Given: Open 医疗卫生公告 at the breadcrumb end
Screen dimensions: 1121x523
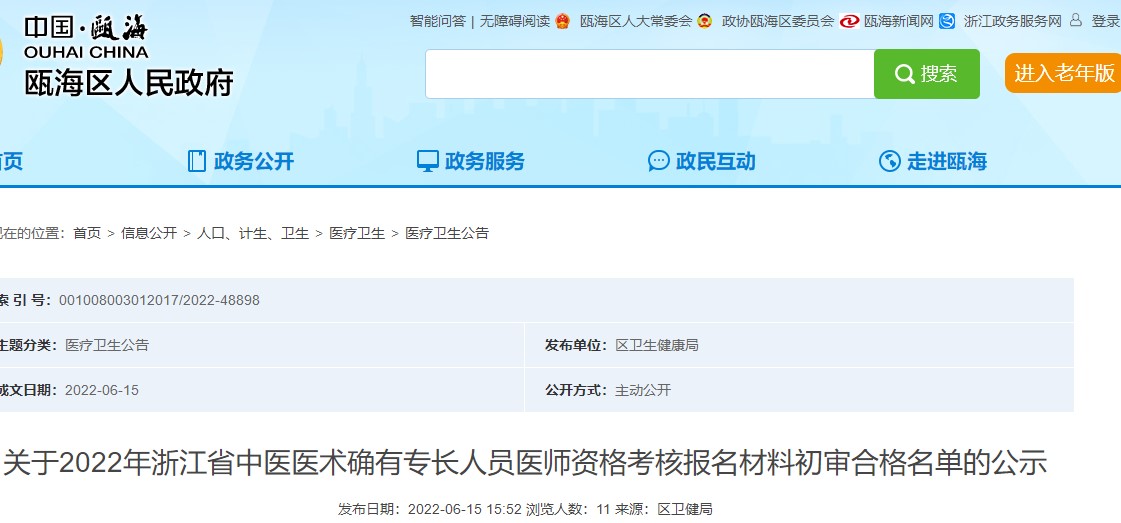Looking at the screenshot, I should coord(447,233).
